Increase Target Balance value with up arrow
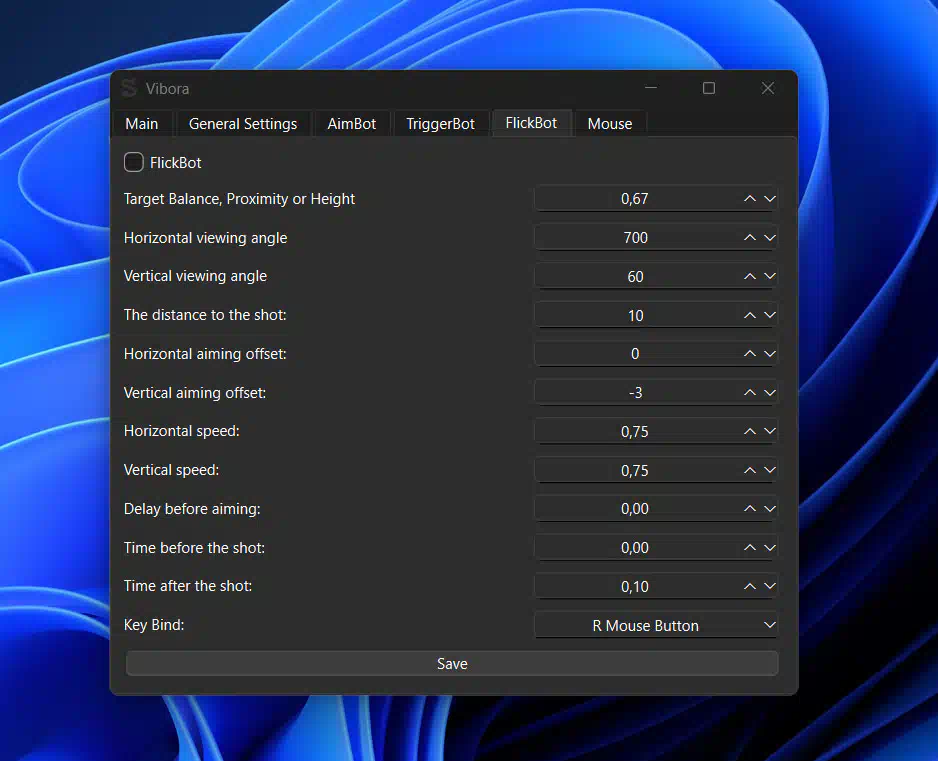This screenshot has width=938, height=761. 750,199
